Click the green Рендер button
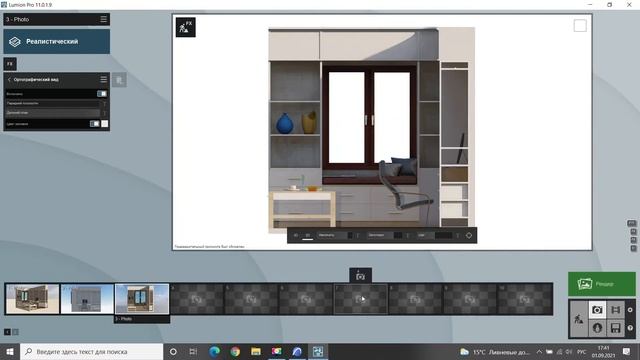 [602, 284]
